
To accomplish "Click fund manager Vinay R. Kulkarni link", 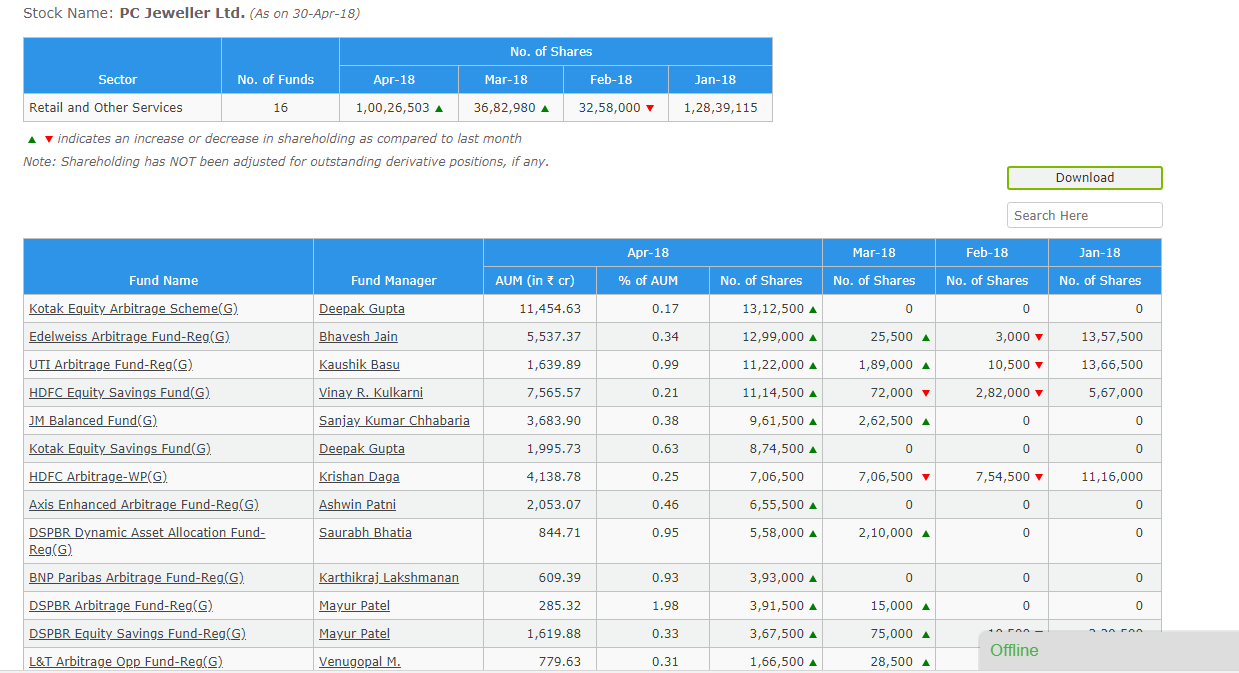I will point(370,393).
